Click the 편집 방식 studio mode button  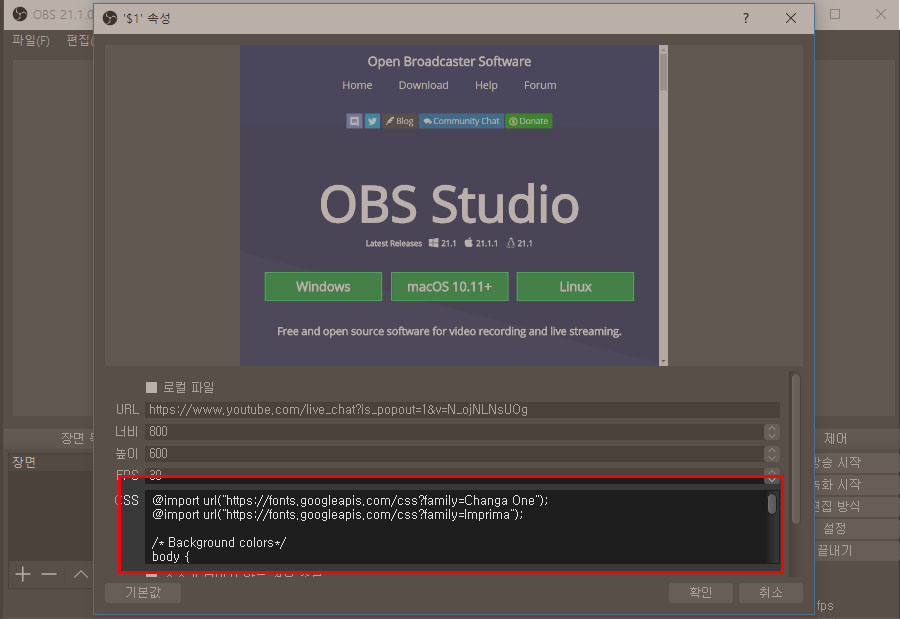pos(856,506)
